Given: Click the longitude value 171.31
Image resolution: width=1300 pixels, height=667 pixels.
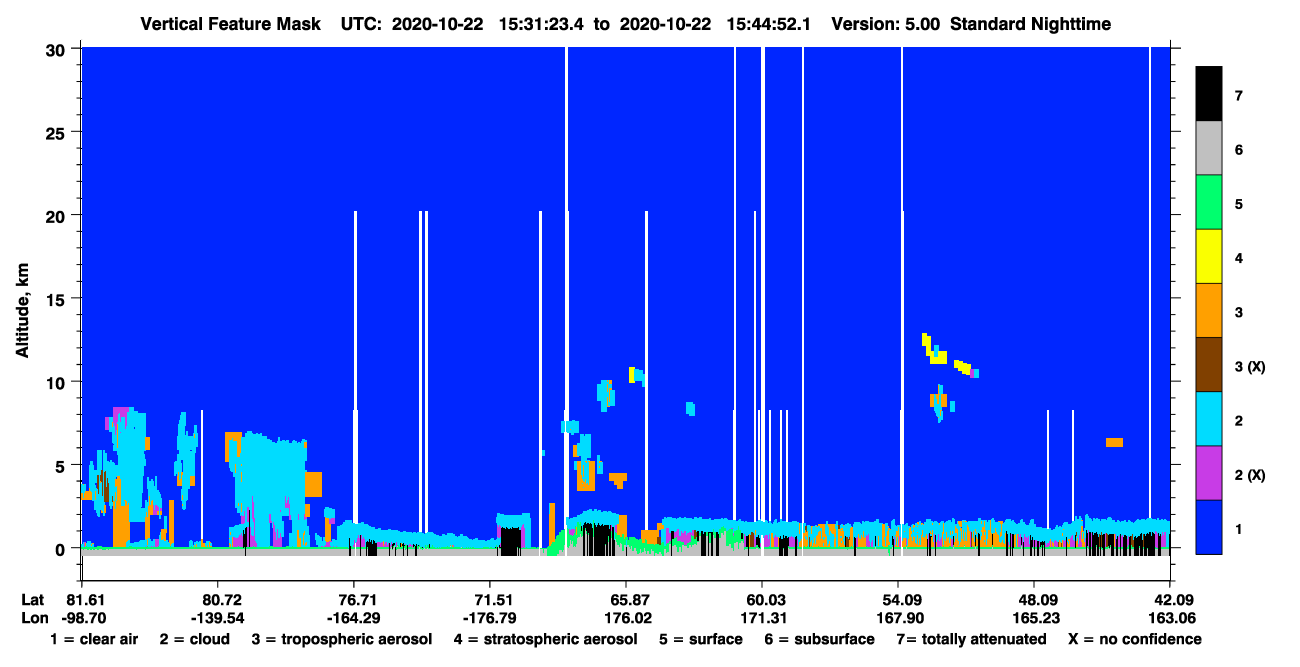Looking at the screenshot, I should point(762,618).
